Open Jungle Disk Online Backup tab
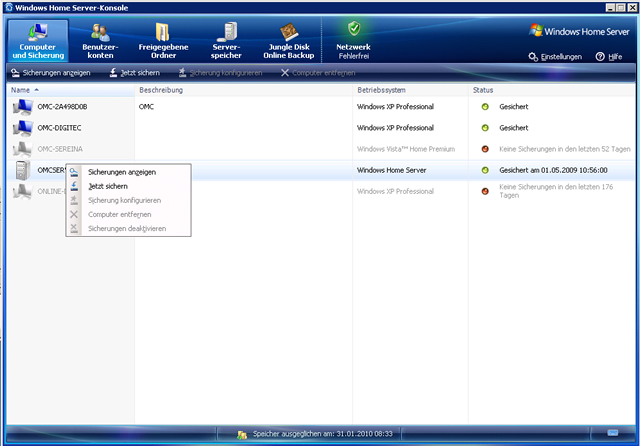The width and height of the screenshot is (640, 446). coord(289,41)
